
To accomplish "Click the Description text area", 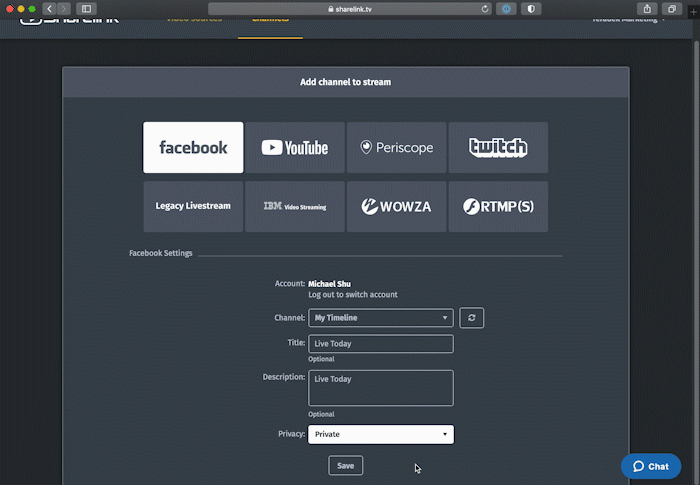I will [x=380, y=388].
